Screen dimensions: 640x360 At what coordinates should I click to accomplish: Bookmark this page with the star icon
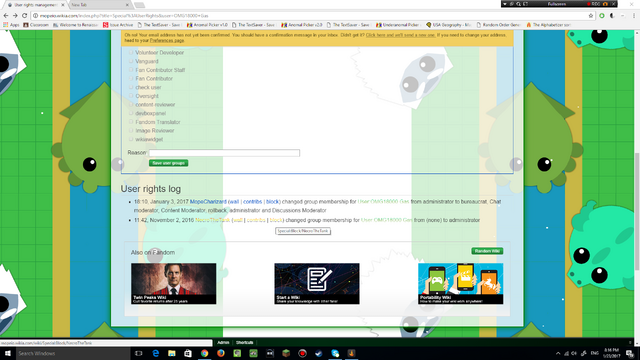(591, 16)
